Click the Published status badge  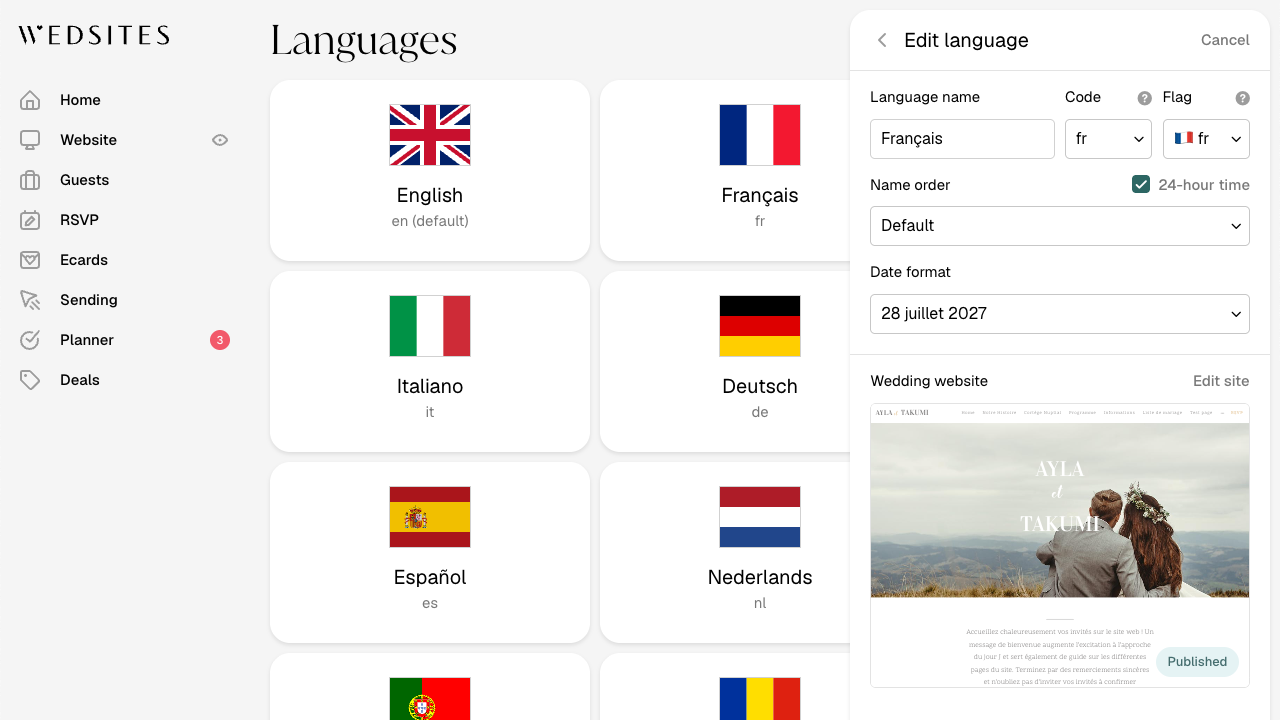tap(1197, 662)
